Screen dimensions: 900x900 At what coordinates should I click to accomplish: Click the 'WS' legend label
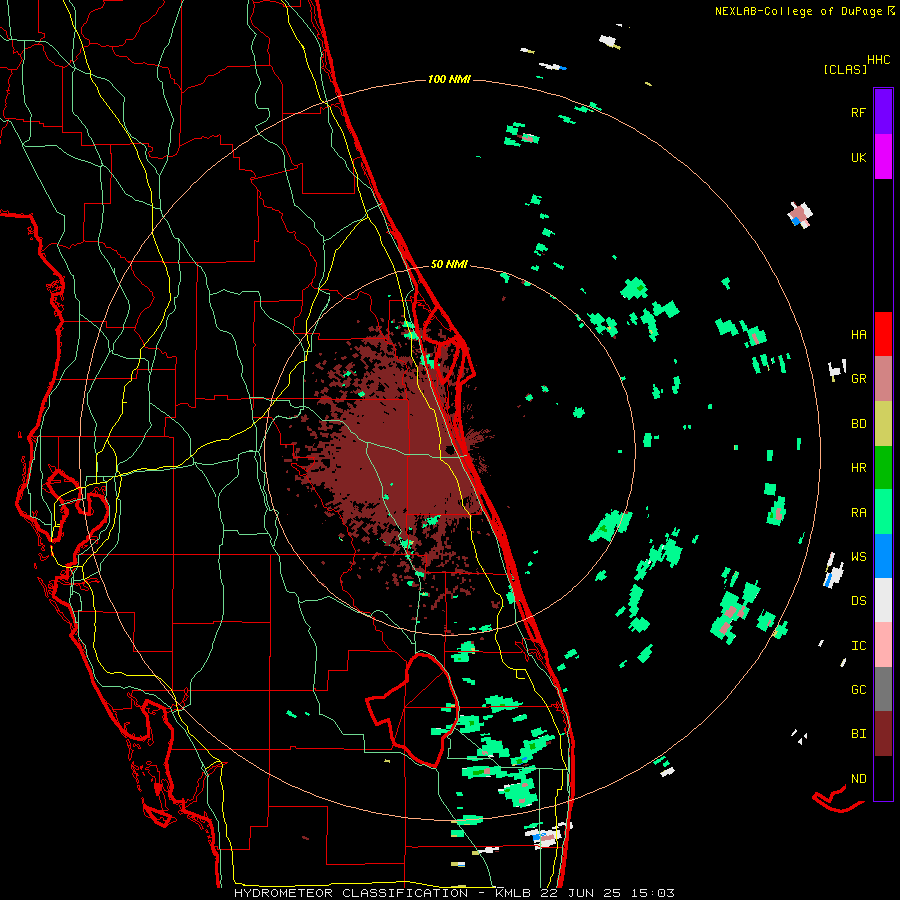click(x=859, y=557)
